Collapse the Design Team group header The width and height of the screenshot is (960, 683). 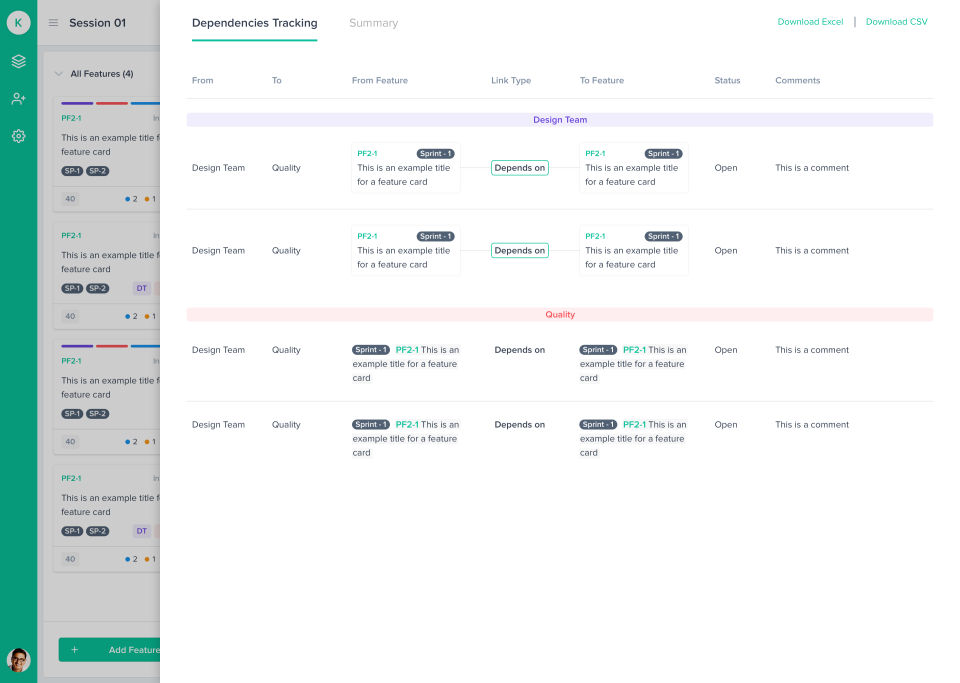pos(560,120)
